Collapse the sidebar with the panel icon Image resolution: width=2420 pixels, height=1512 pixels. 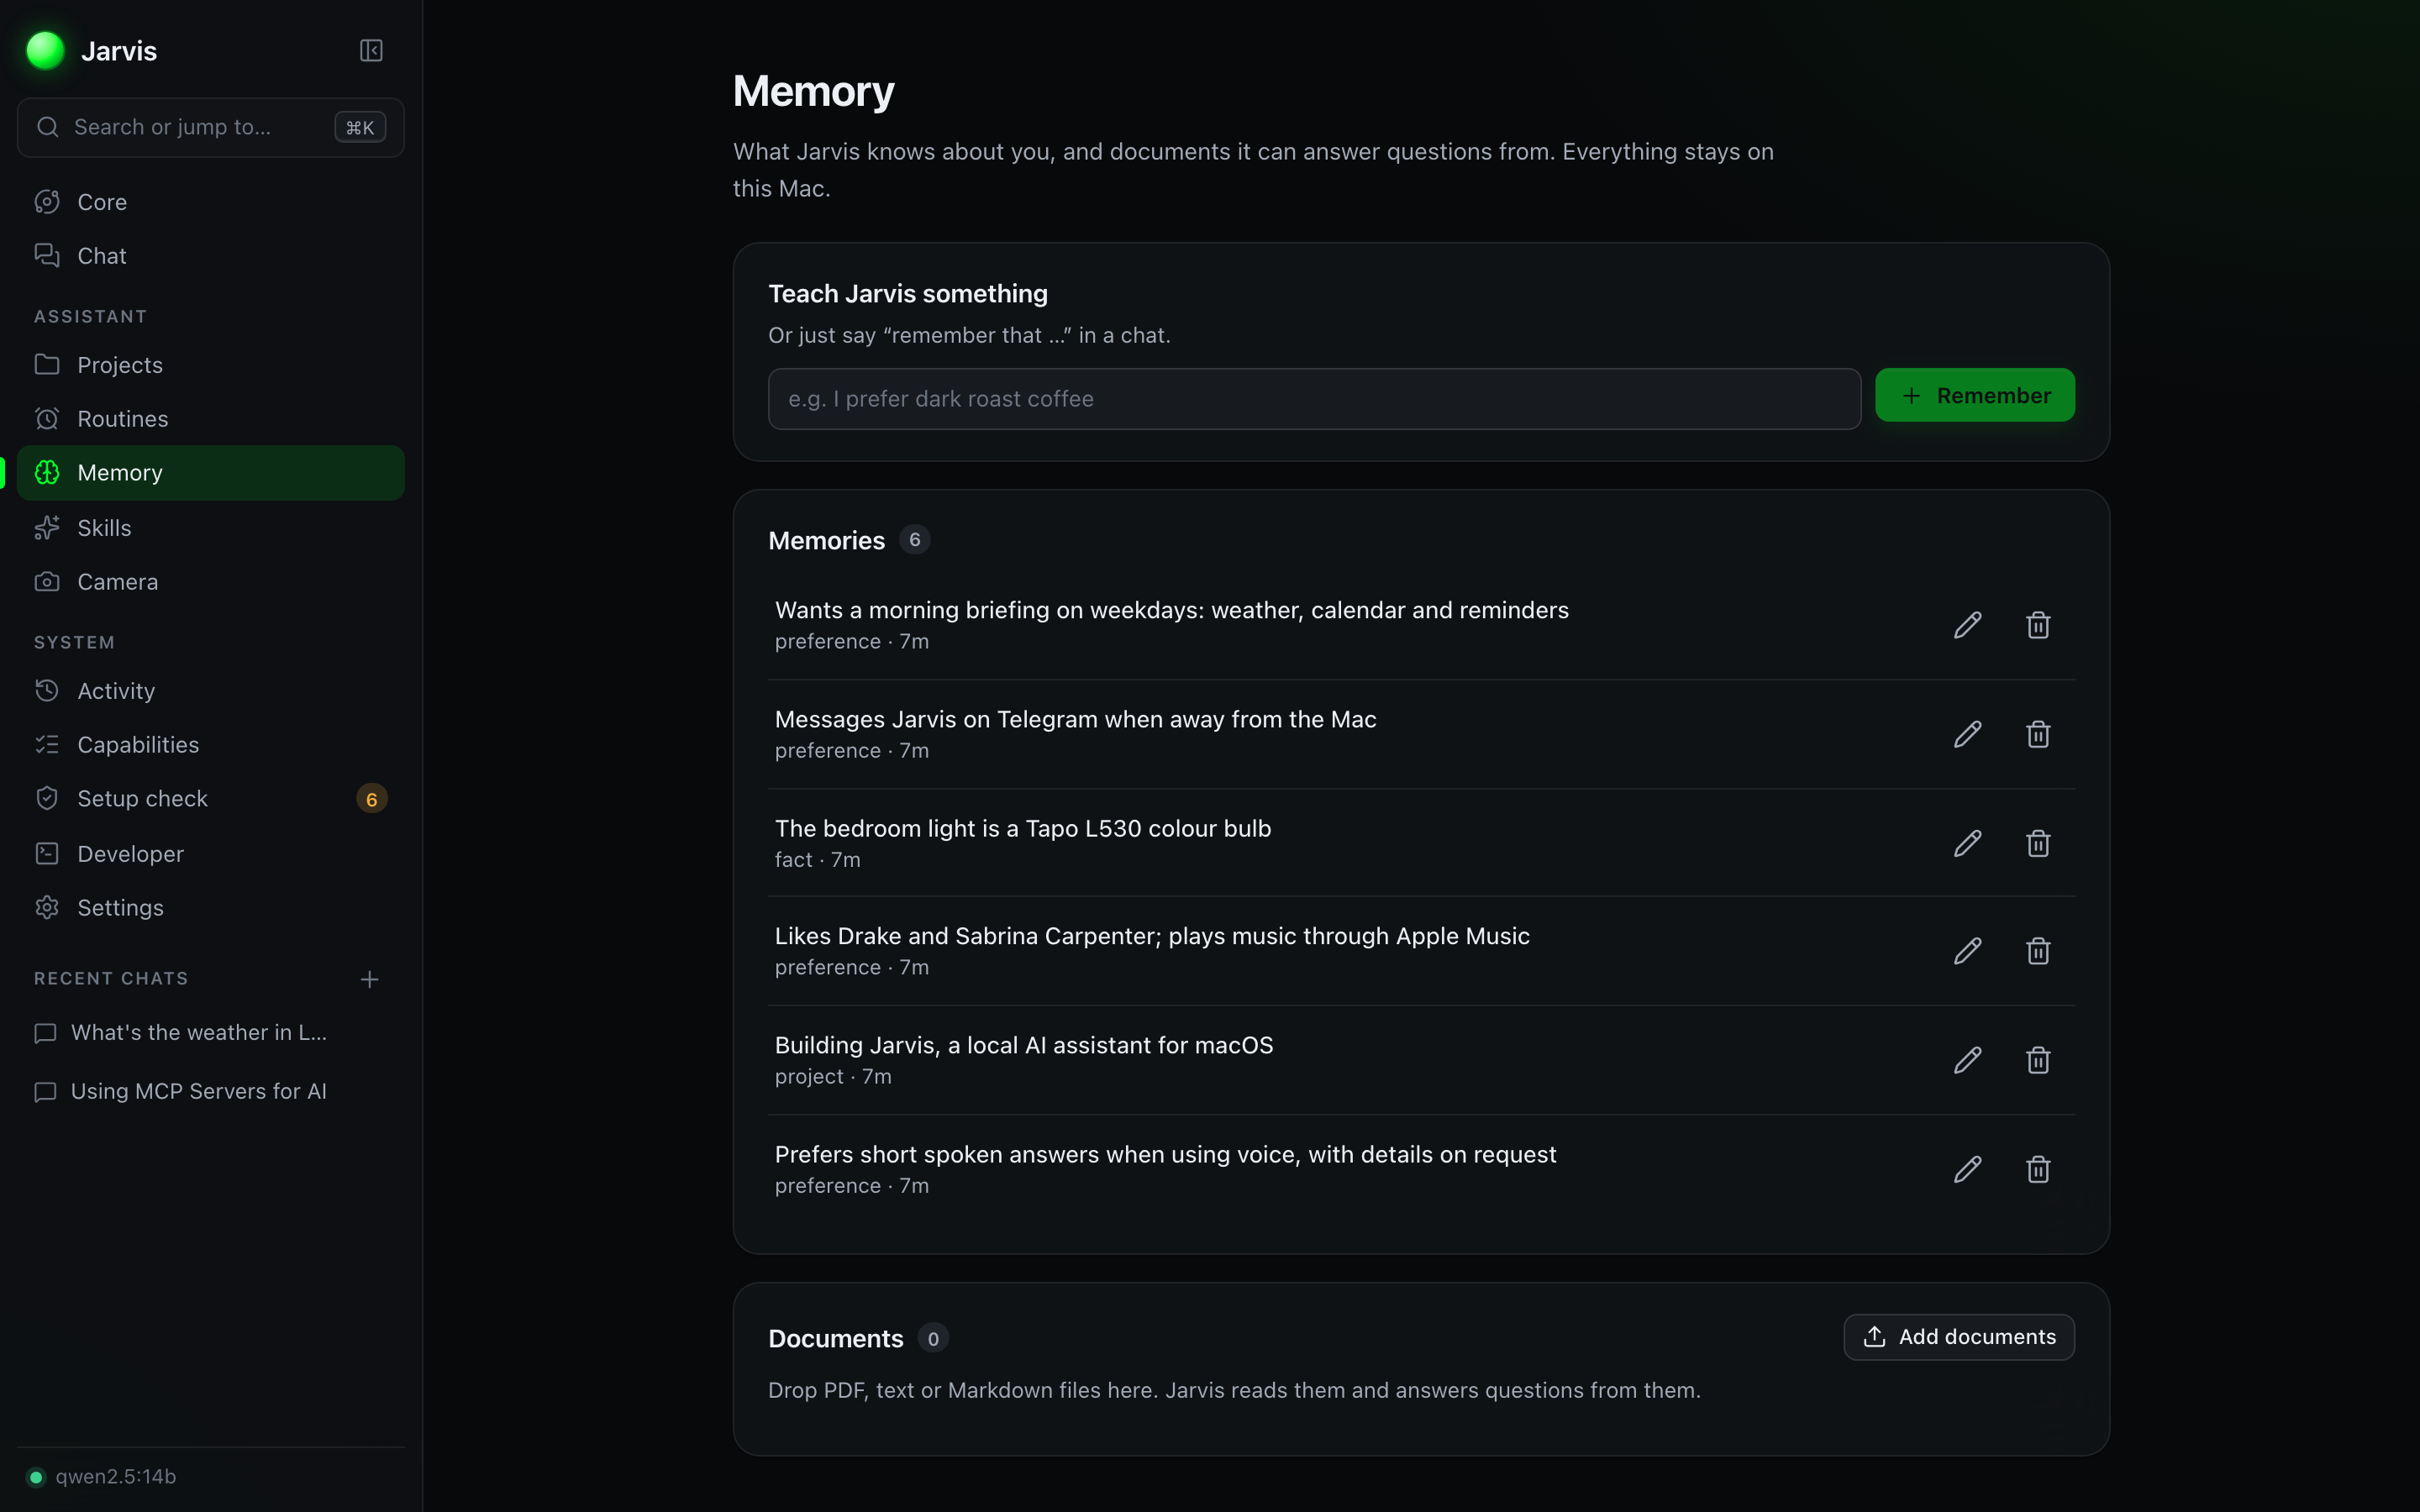click(371, 50)
